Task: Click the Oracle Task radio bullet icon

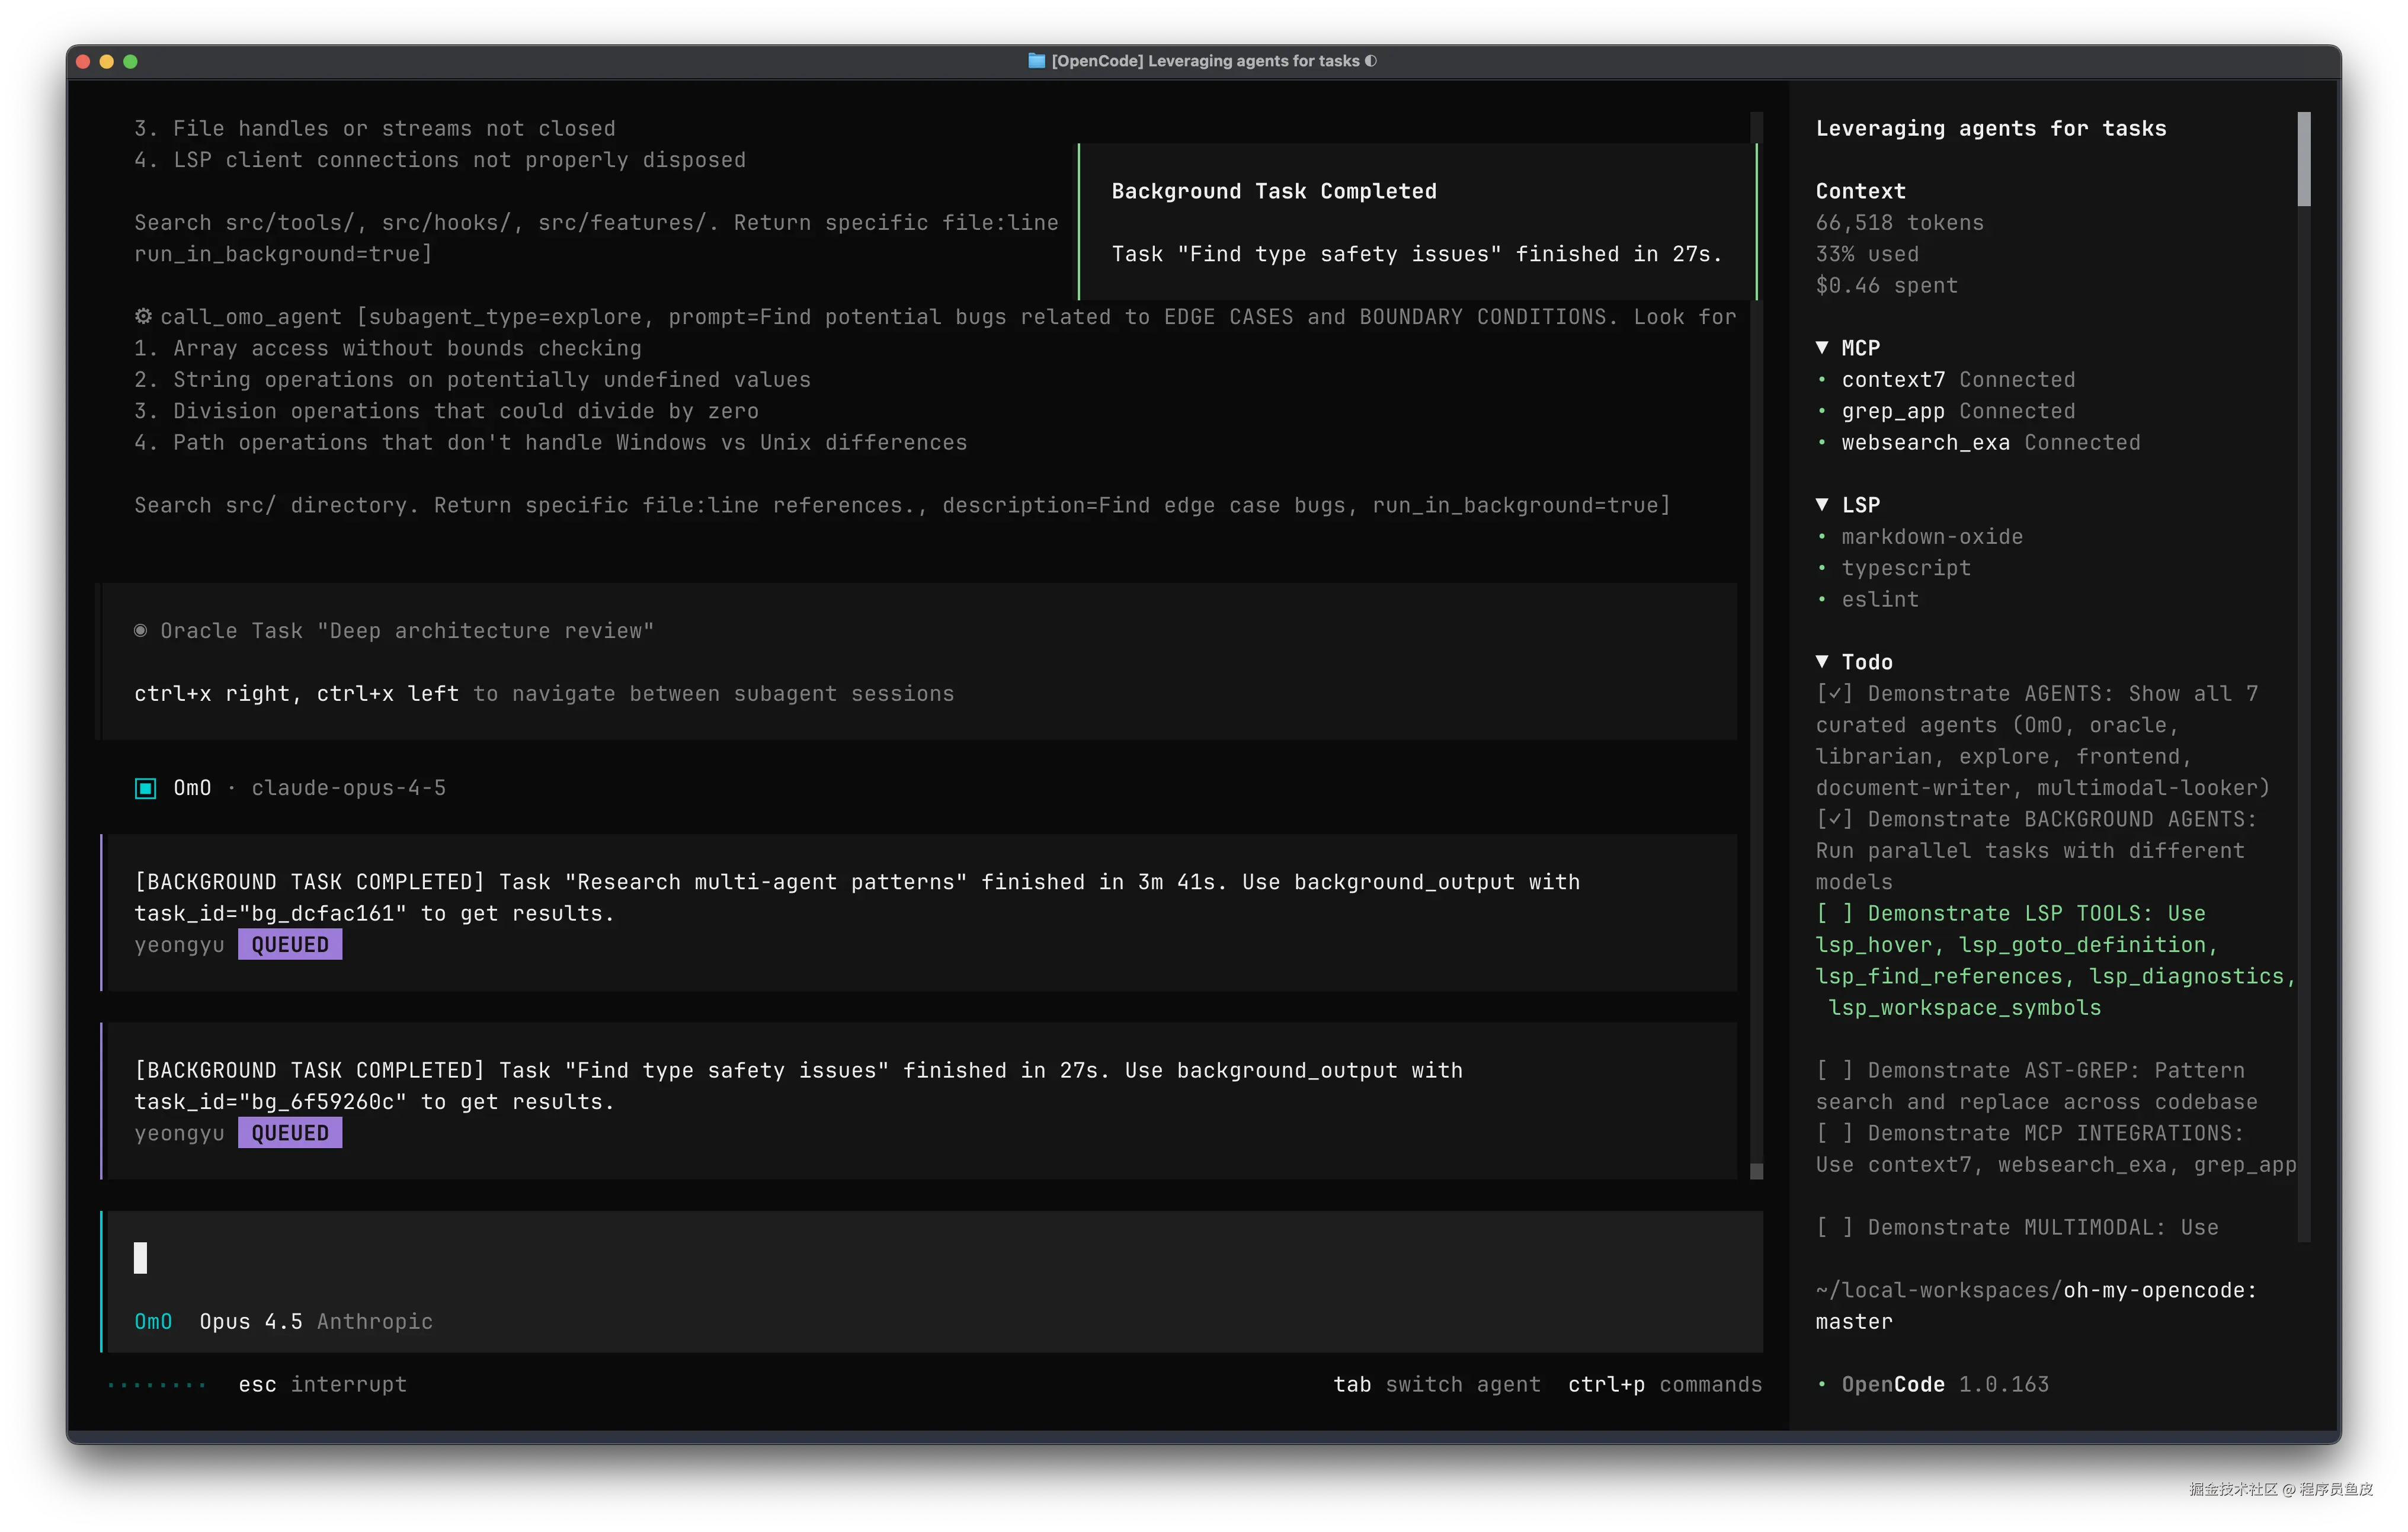Action: 141,630
